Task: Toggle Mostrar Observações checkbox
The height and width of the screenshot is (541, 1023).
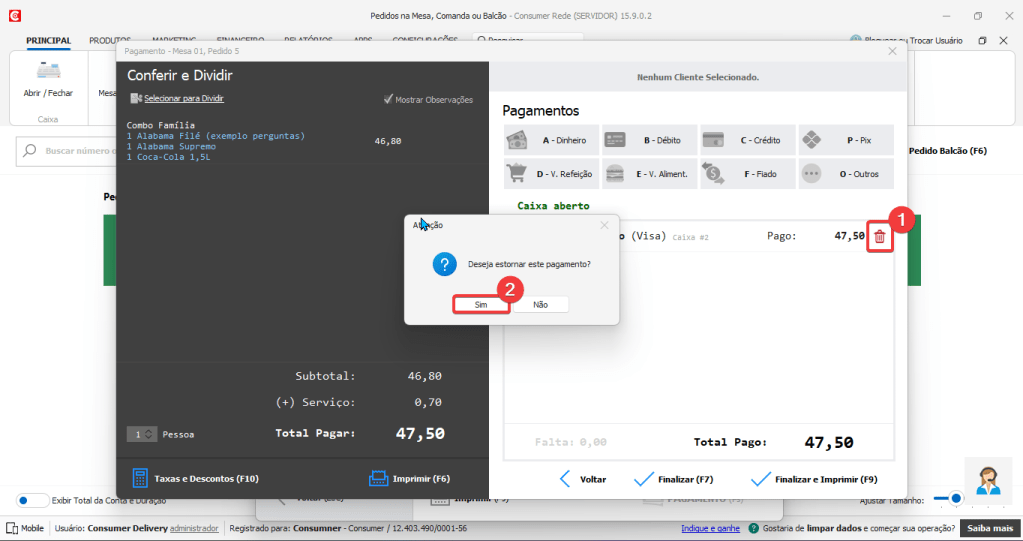Action: [389, 99]
